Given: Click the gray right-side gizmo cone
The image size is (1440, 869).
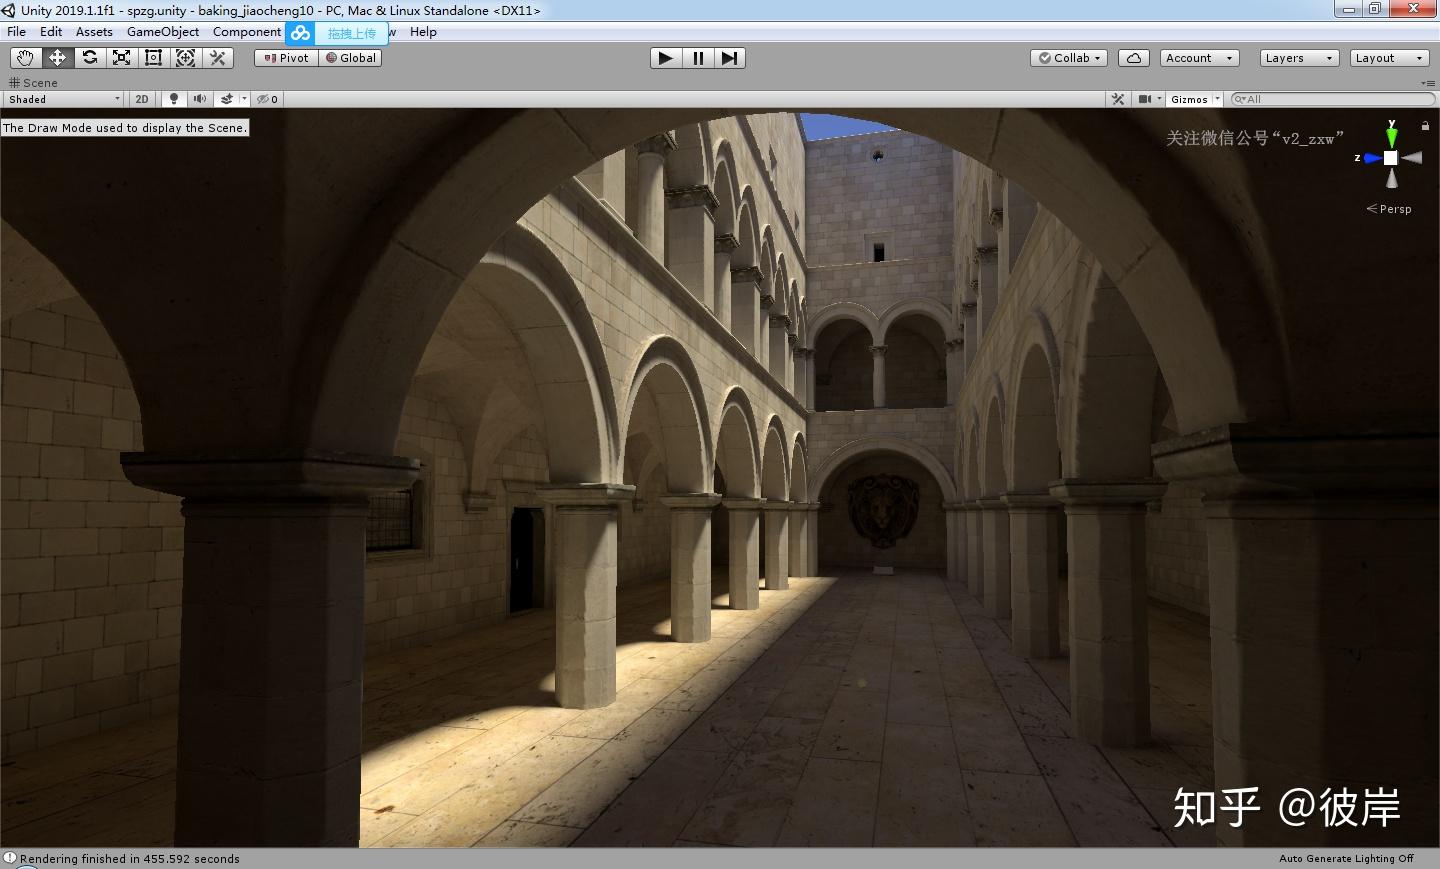Looking at the screenshot, I should pyautogui.click(x=1412, y=158).
